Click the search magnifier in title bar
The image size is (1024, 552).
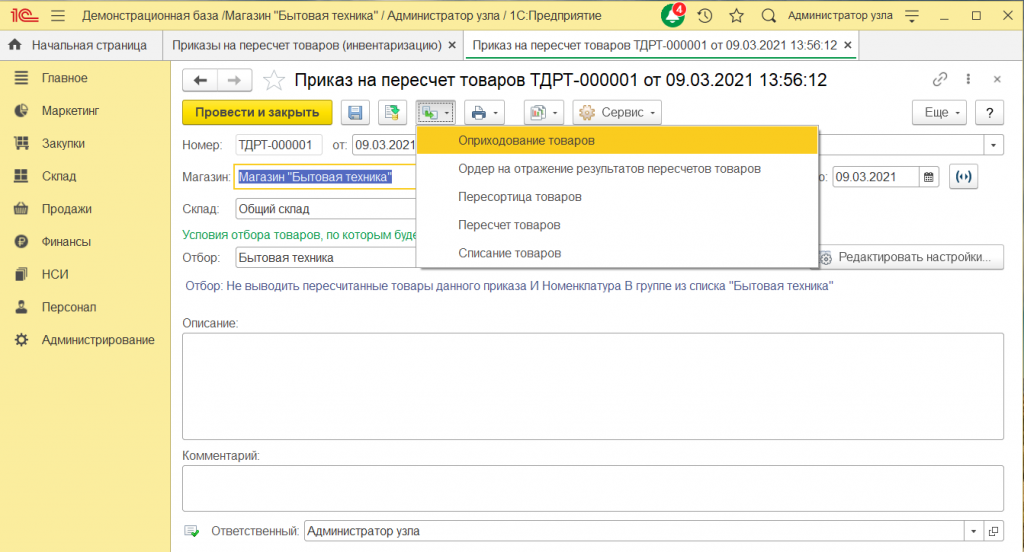tap(769, 16)
